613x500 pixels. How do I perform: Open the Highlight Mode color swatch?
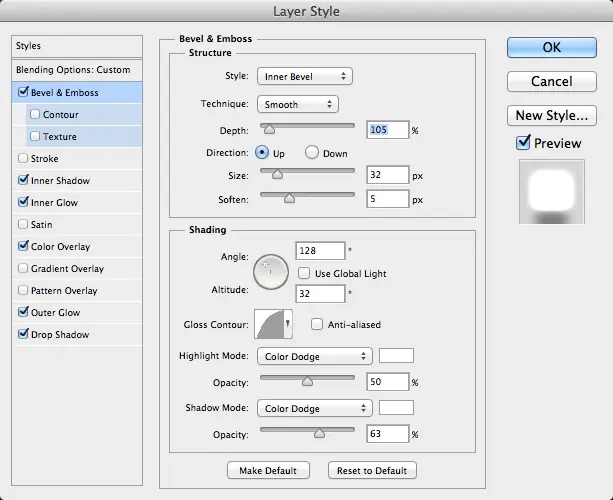coord(396,356)
